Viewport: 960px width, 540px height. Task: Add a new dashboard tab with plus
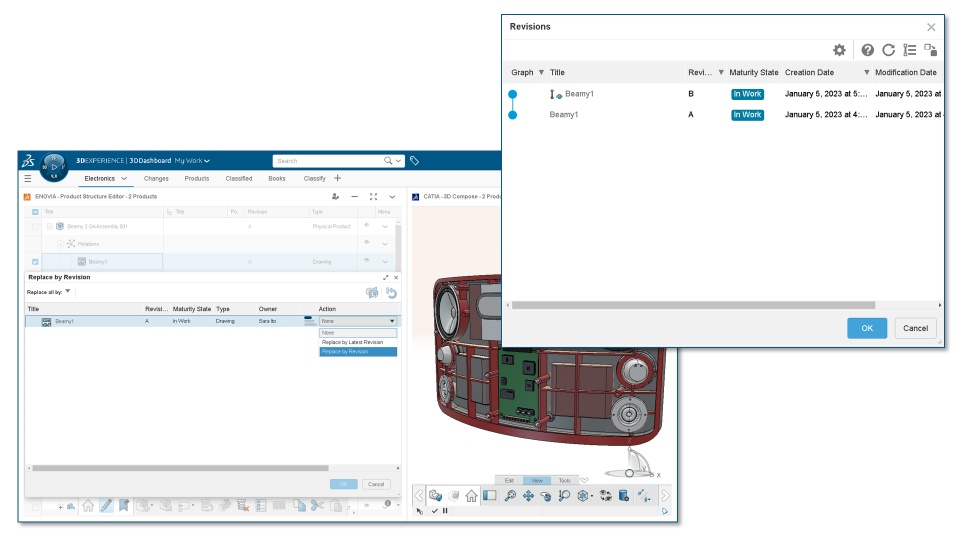337,178
